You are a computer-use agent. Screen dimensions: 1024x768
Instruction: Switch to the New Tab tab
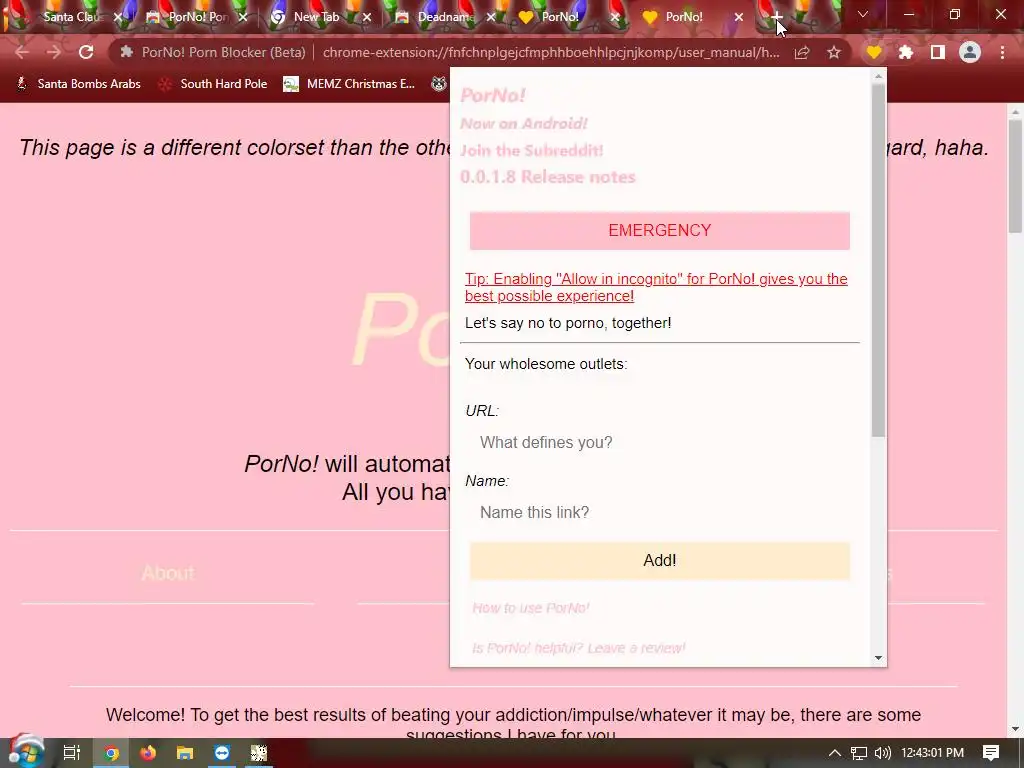point(316,17)
